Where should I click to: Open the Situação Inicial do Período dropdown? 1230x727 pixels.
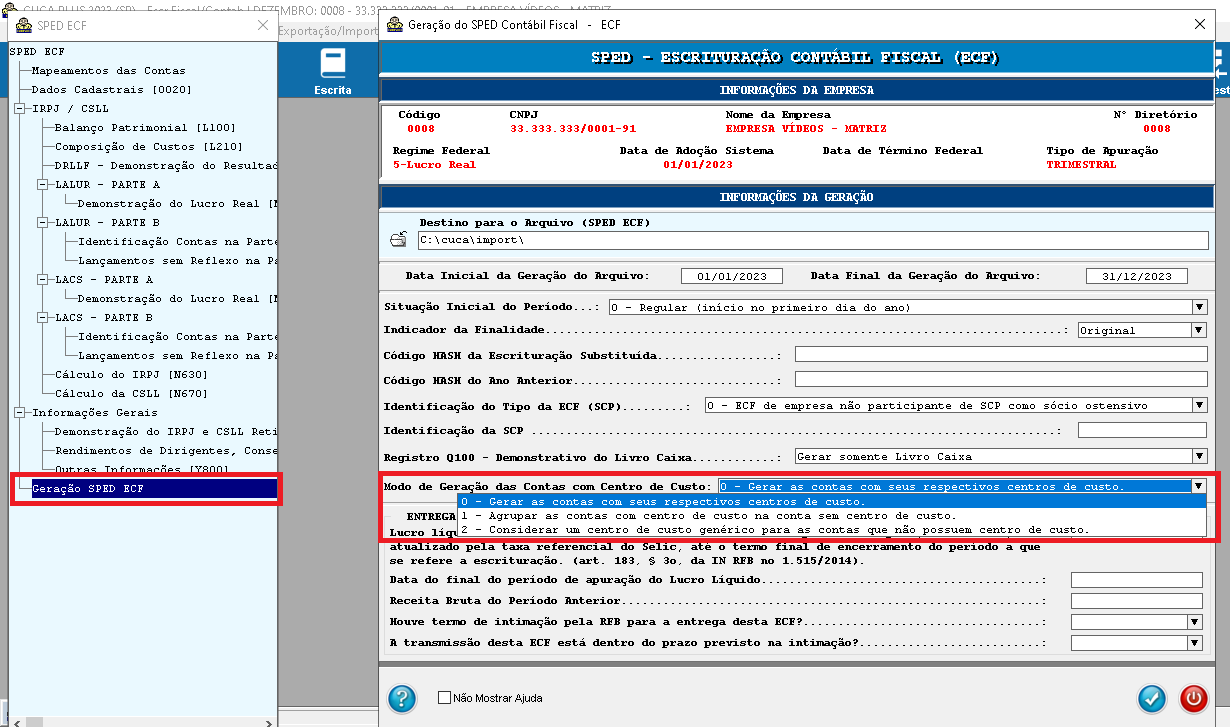tap(1199, 307)
